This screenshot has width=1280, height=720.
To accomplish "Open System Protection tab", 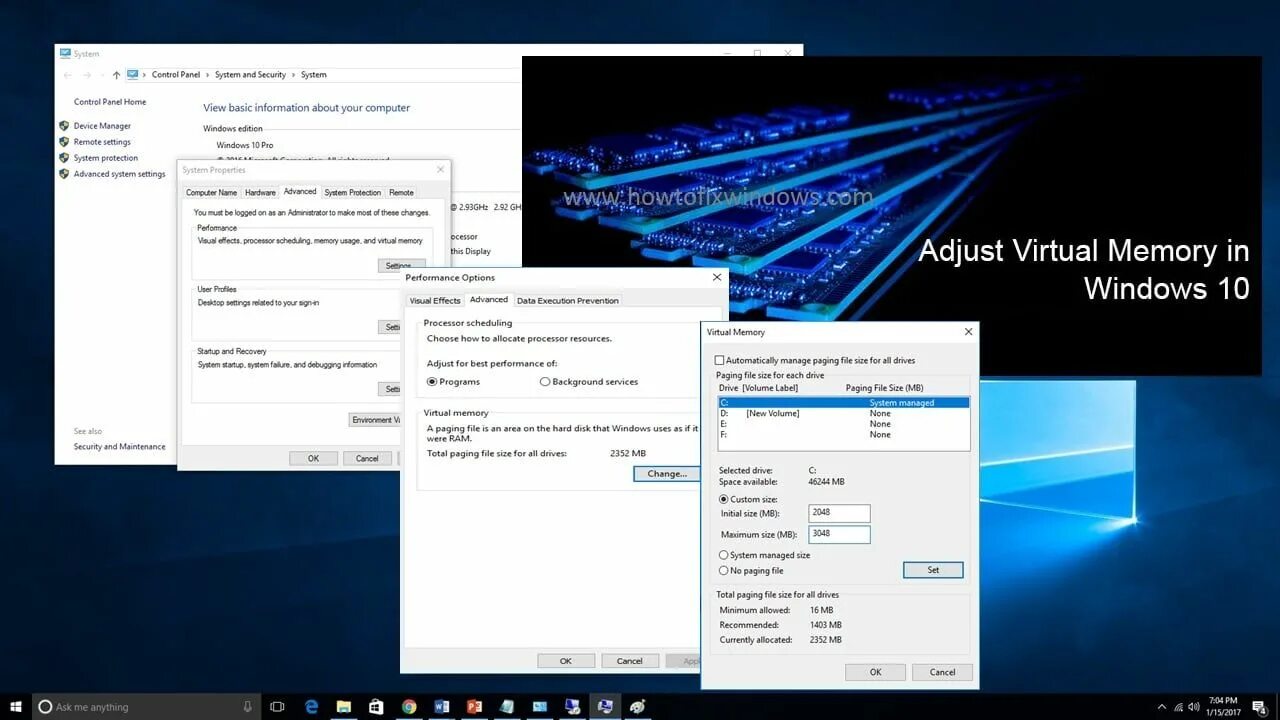I will coord(353,193).
